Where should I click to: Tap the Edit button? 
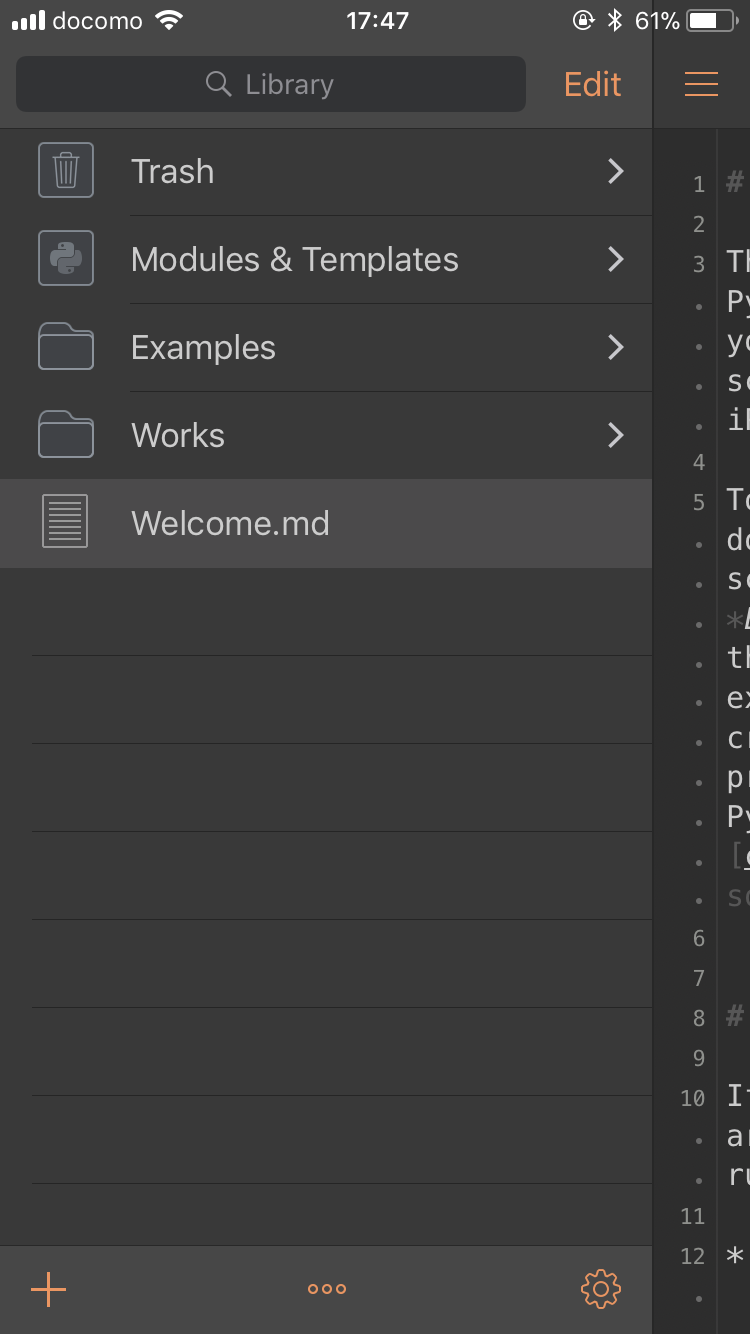click(x=591, y=84)
